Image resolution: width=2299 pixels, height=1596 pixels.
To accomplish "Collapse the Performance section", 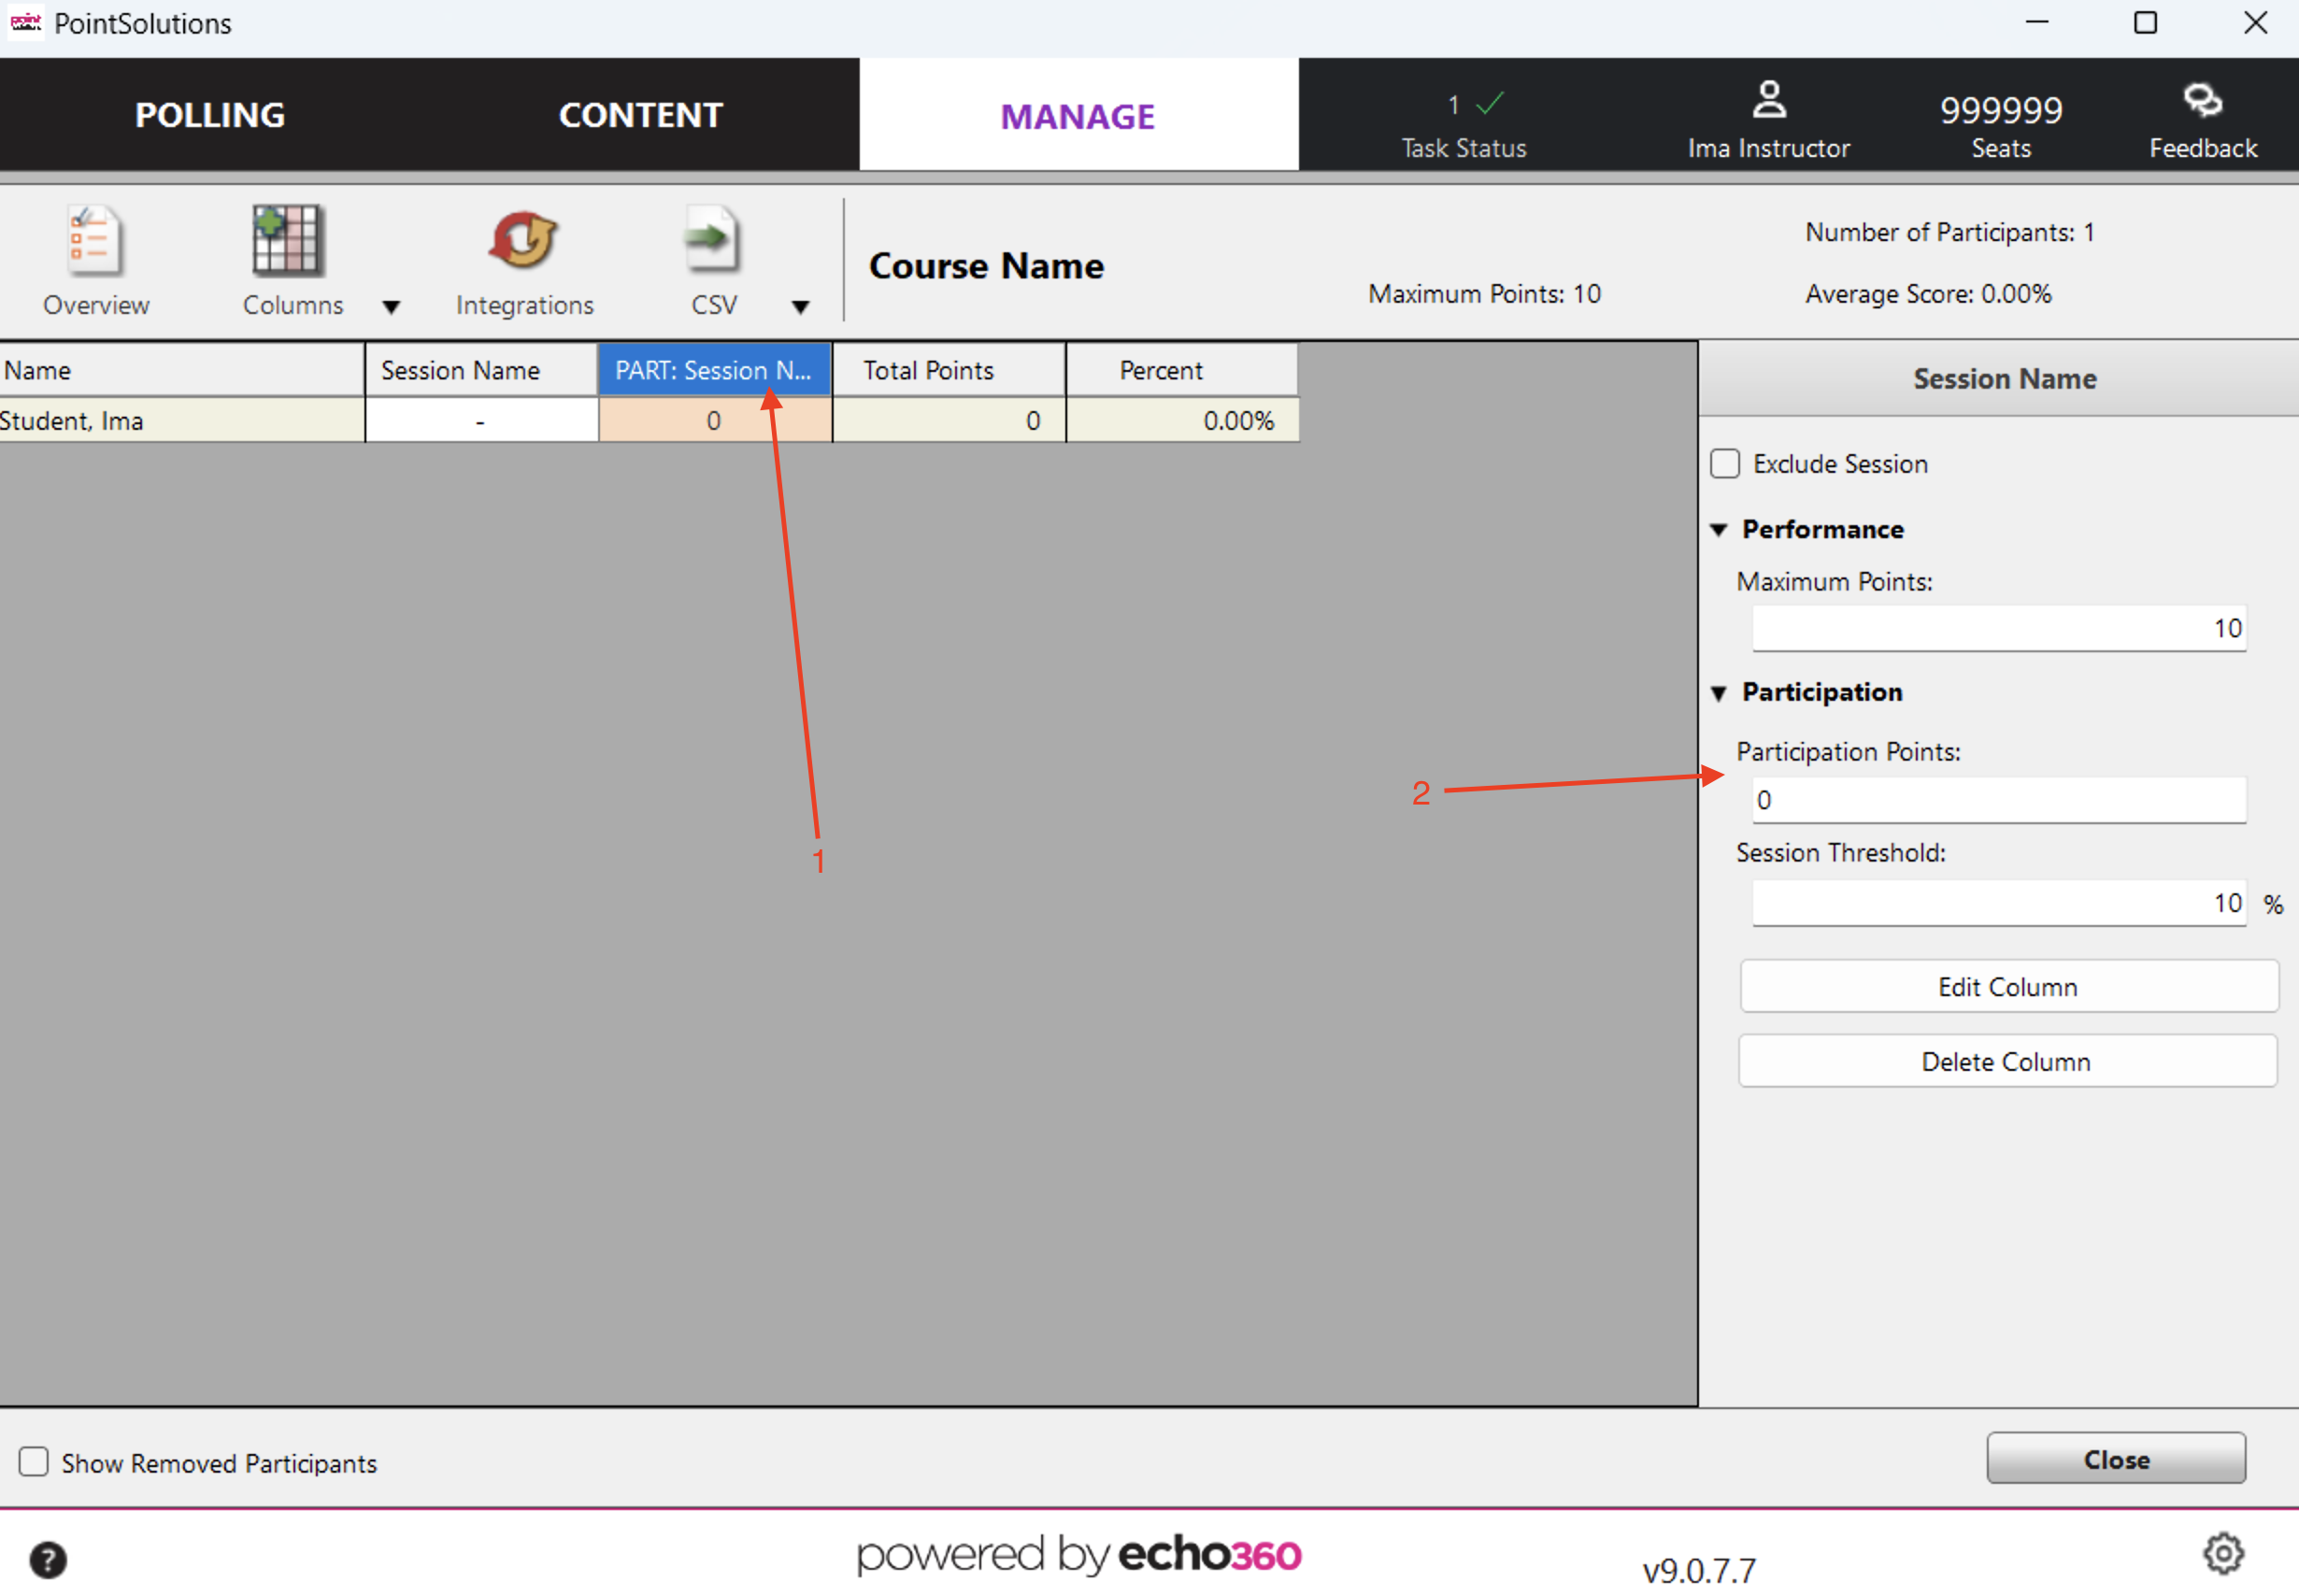I will tap(1719, 530).
